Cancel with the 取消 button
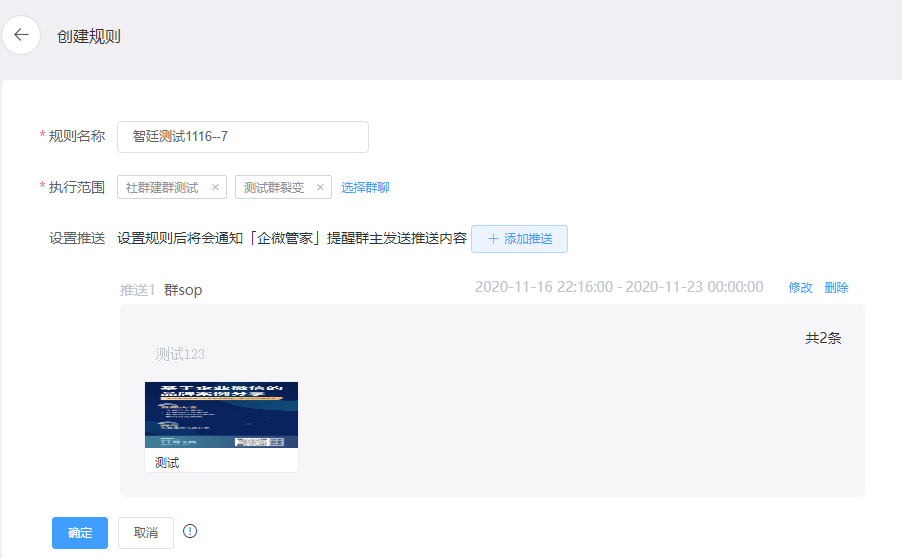 146,533
